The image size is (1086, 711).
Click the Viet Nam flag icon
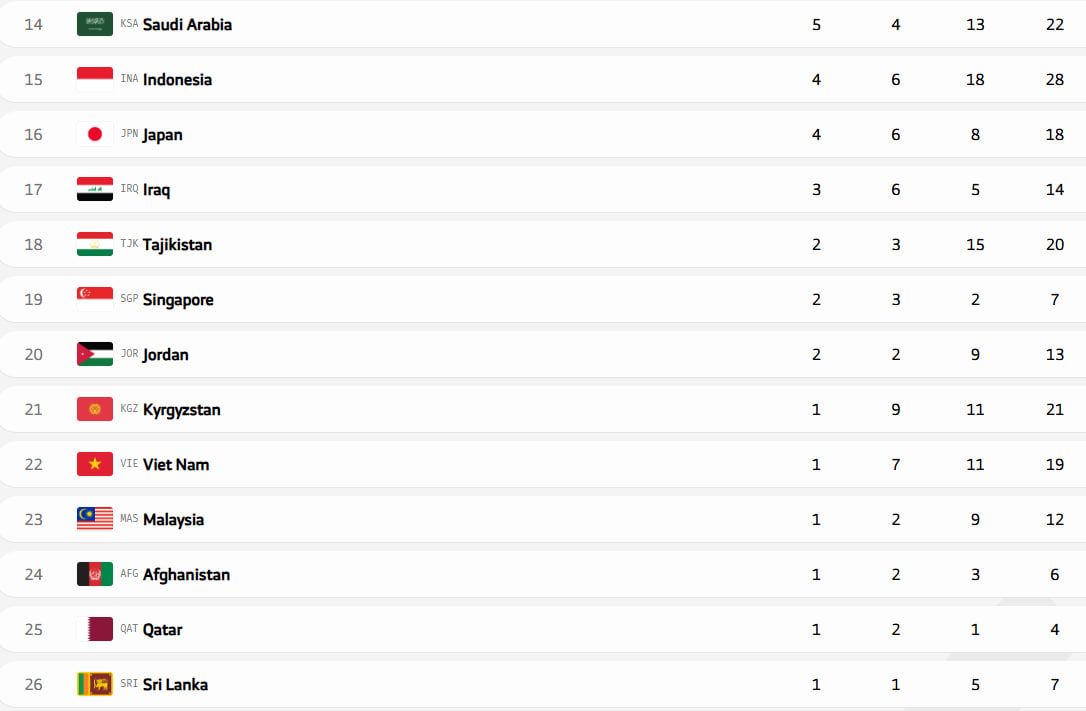[95, 464]
